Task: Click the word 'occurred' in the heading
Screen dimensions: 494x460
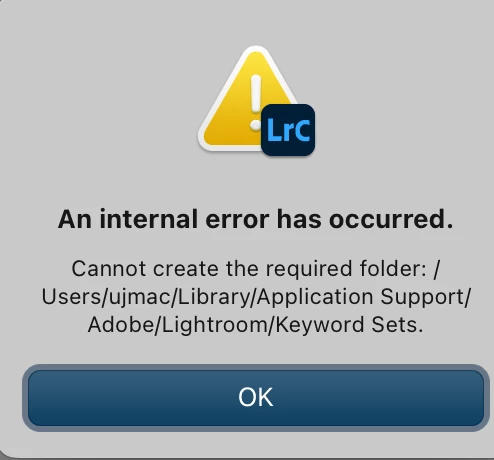Action: (x=387, y=220)
